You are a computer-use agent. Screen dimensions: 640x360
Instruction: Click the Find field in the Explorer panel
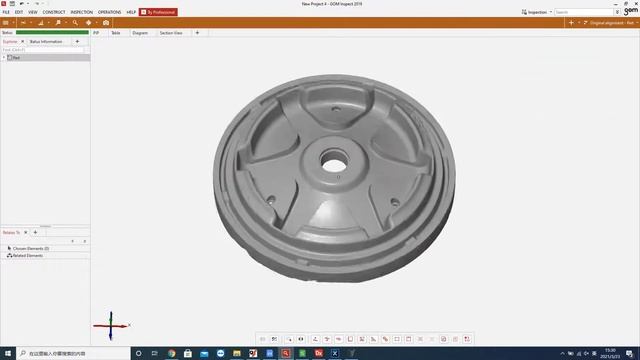pyautogui.click(x=43, y=50)
